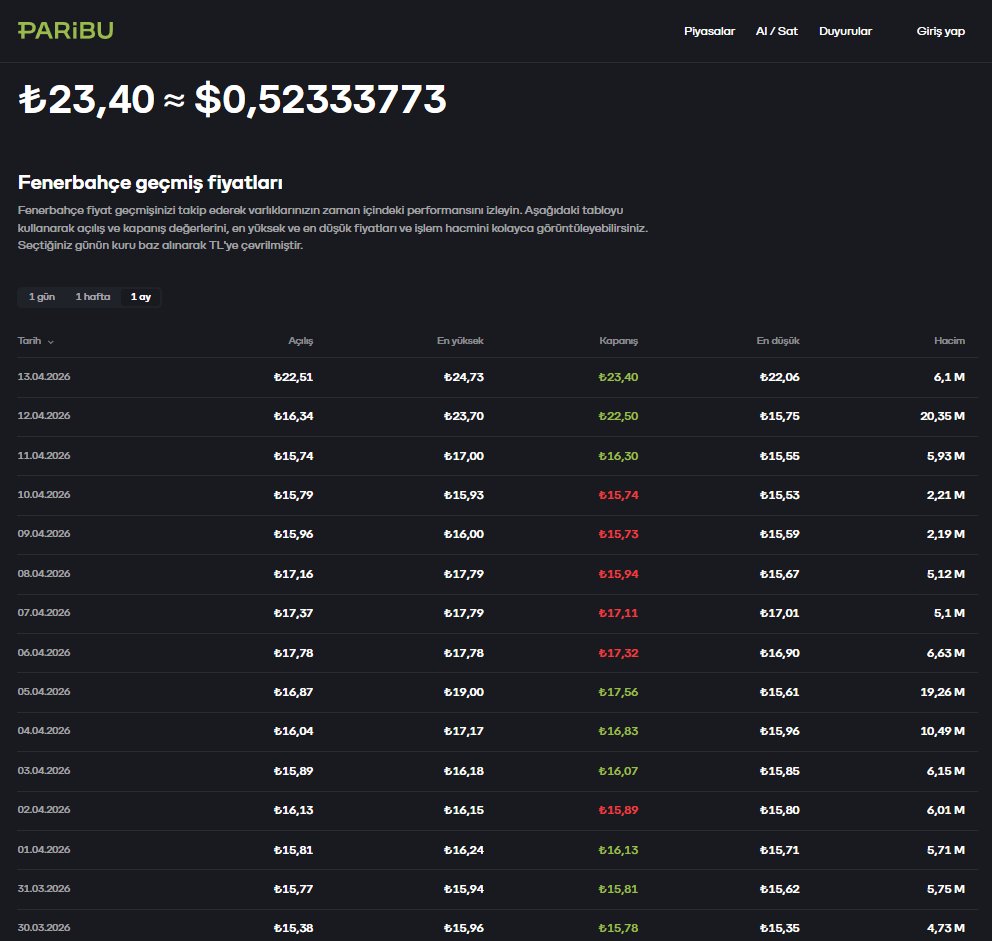Click red closing price ₺15,94
Screen dimensions: 992x941
[618, 574]
